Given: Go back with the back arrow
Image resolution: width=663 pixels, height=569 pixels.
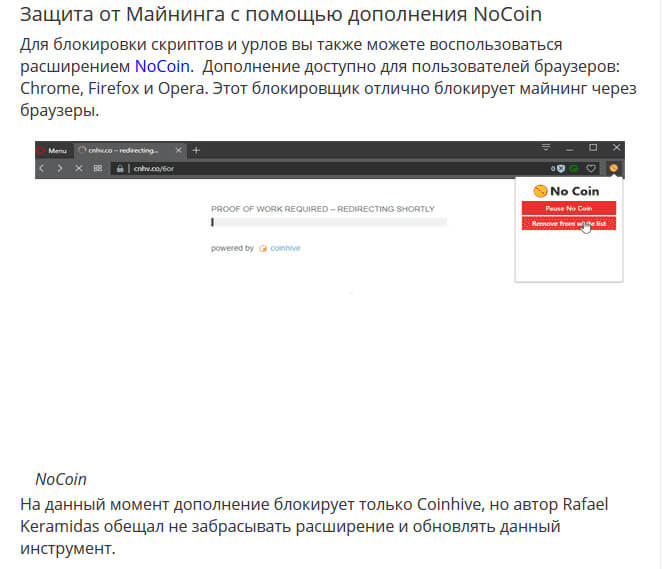Looking at the screenshot, I should click(42, 168).
